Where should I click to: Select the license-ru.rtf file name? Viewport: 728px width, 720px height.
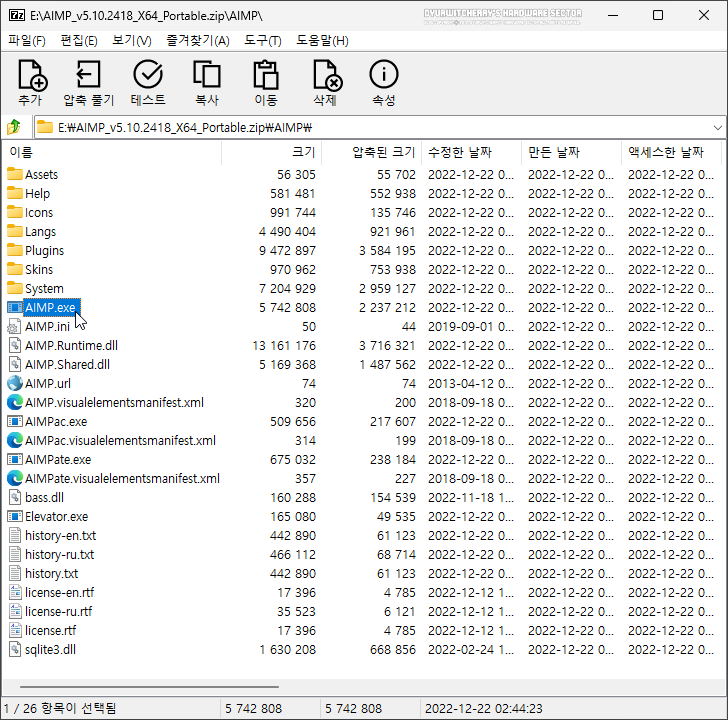(x=58, y=611)
